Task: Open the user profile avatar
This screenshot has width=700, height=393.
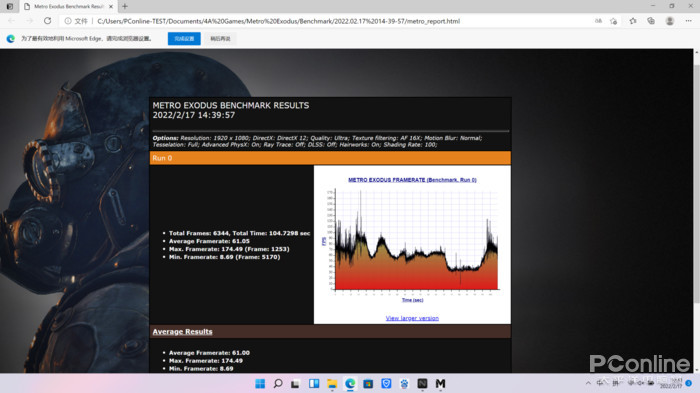Action: (x=670, y=21)
